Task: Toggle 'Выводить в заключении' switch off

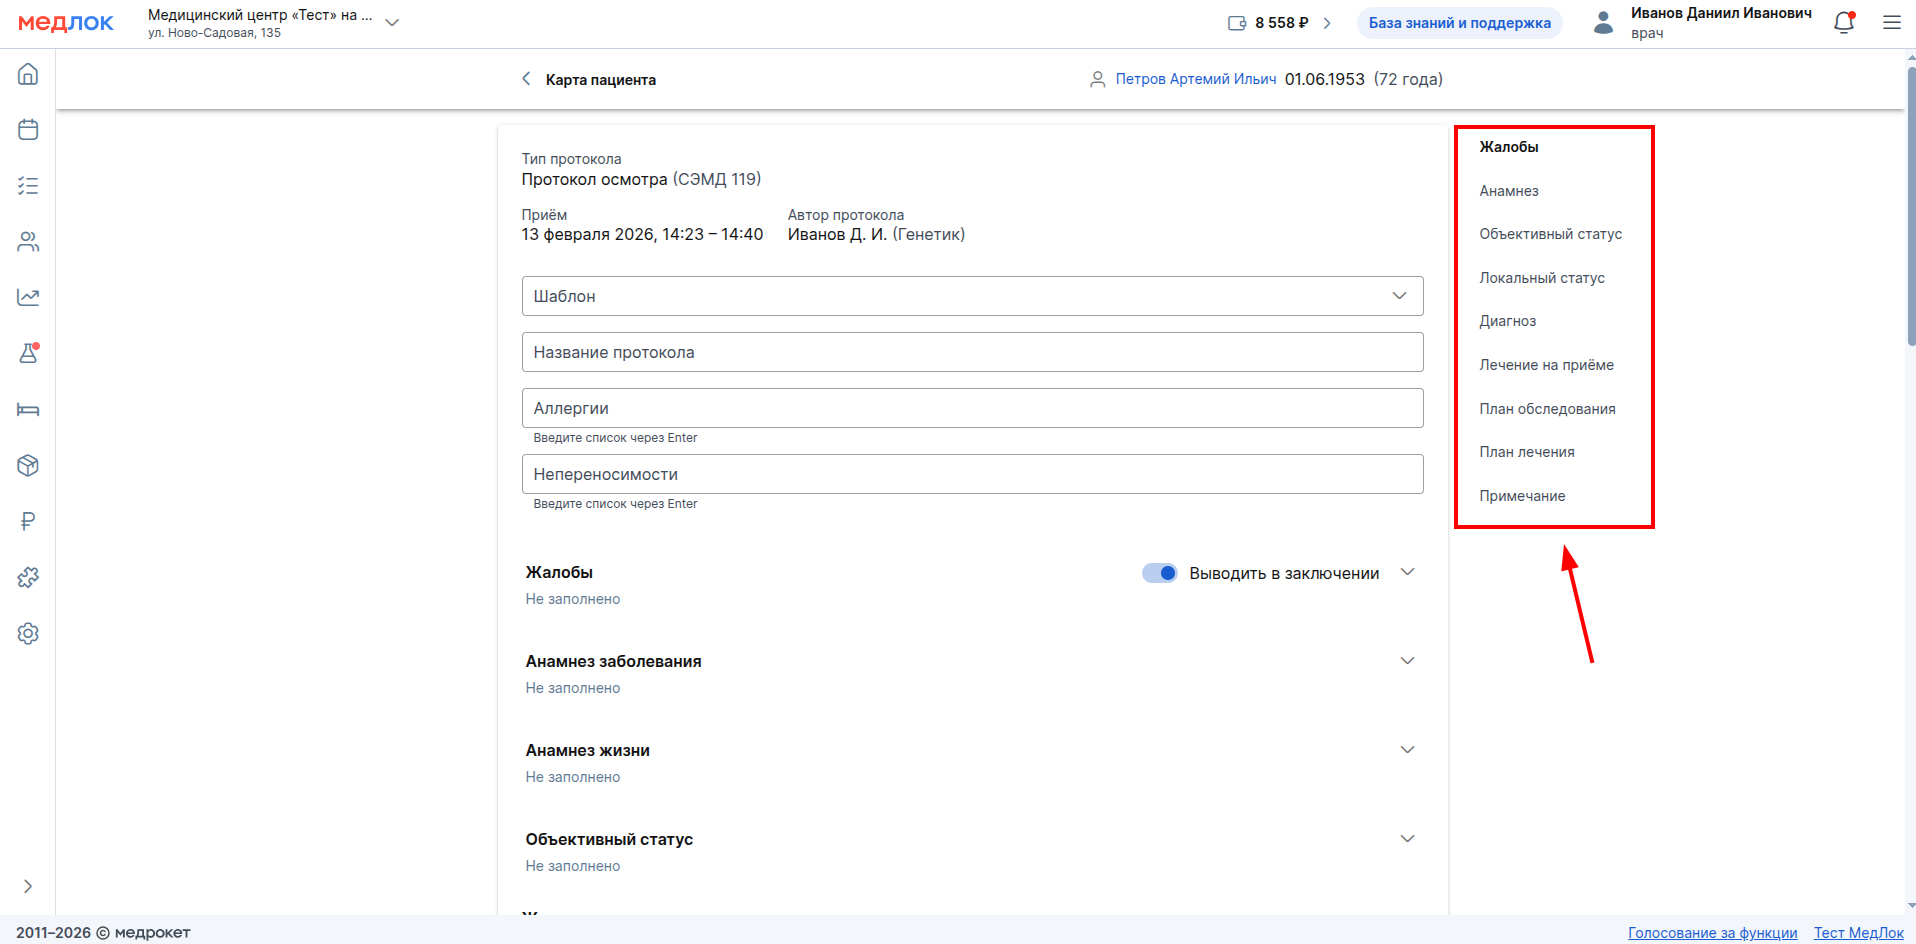Action: [1160, 573]
